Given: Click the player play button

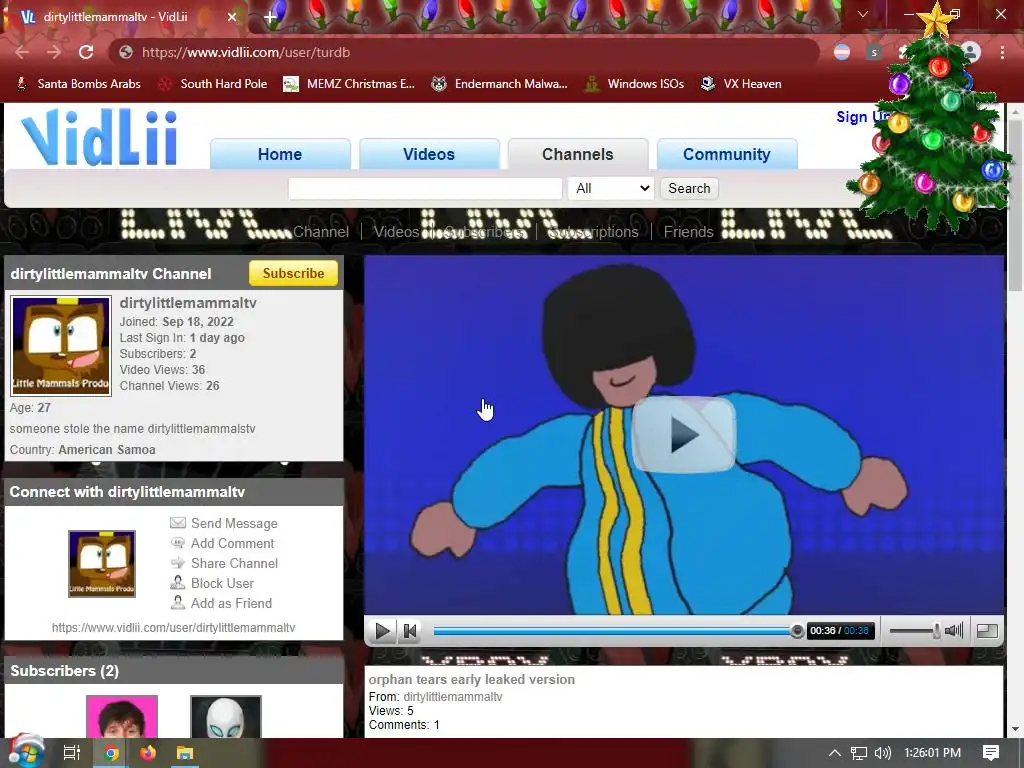Looking at the screenshot, I should point(383,631).
